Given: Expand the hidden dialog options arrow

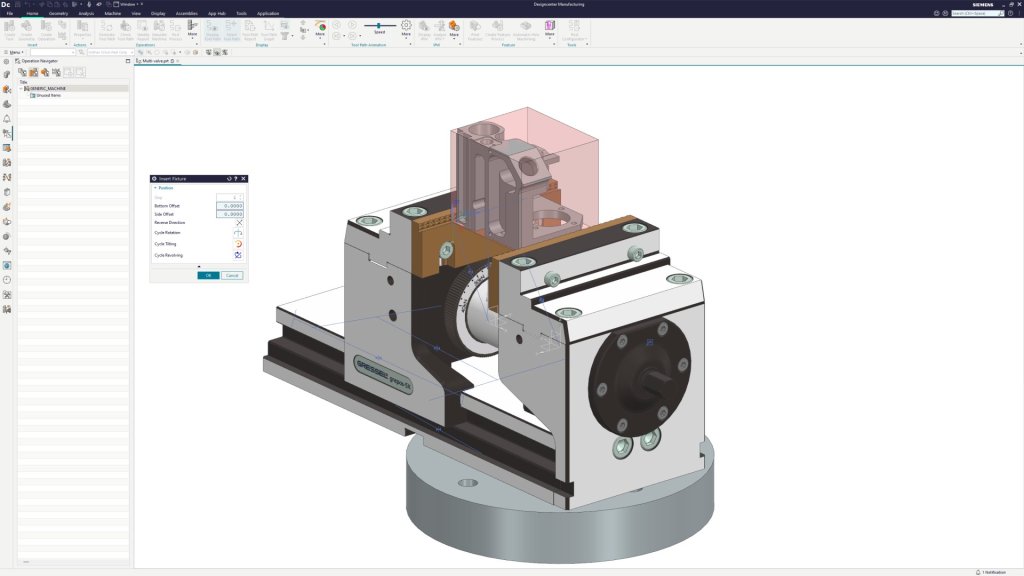Looking at the screenshot, I should [x=198, y=266].
